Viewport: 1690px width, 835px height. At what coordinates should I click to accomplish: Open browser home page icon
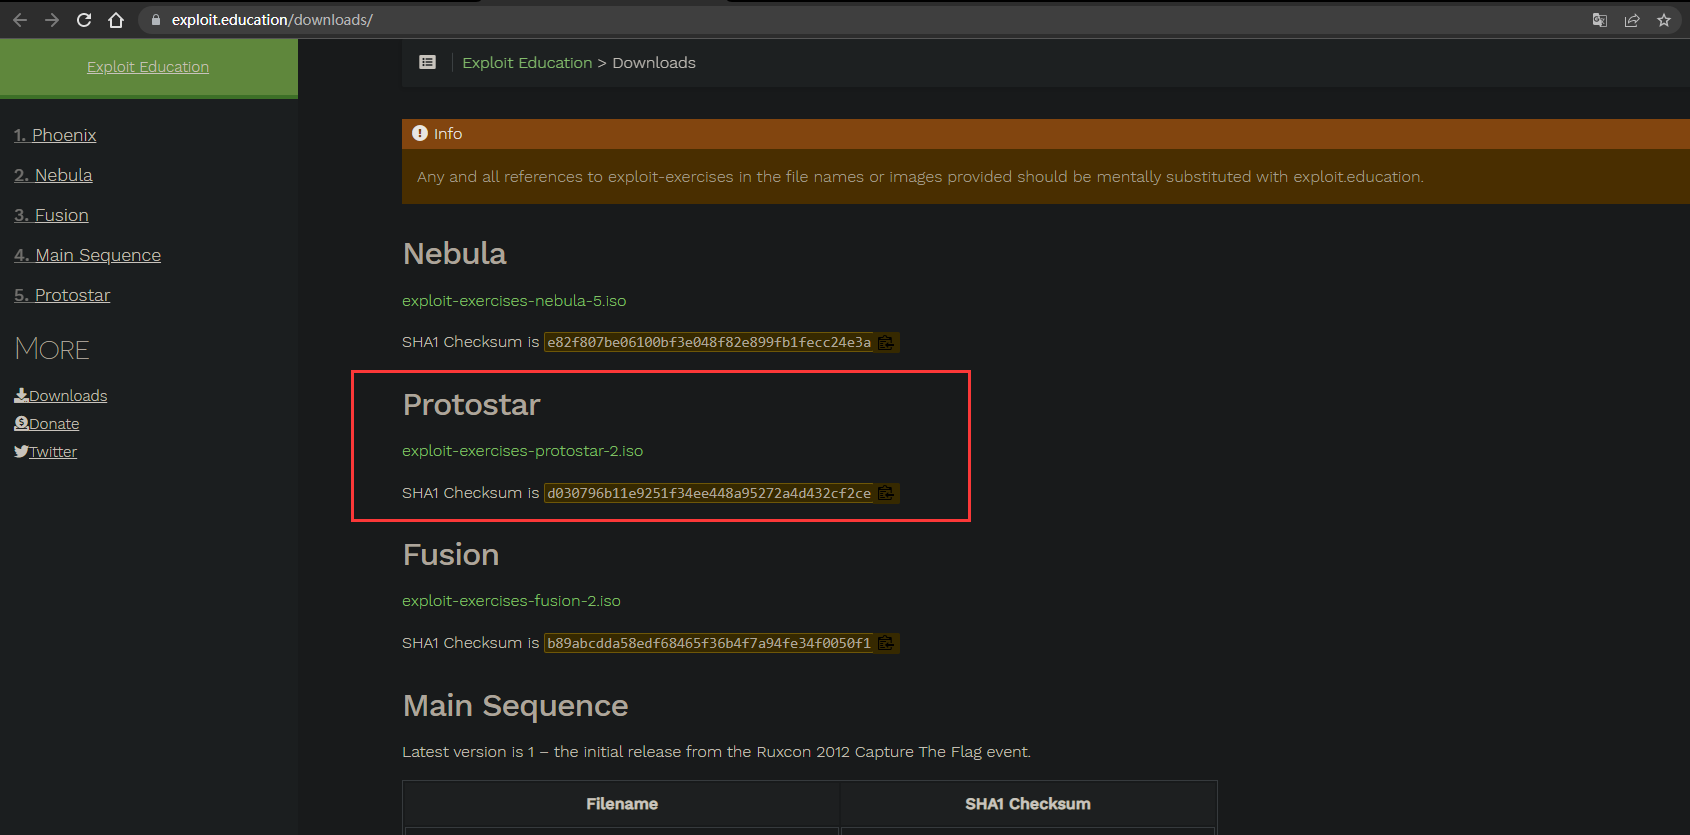point(116,20)
